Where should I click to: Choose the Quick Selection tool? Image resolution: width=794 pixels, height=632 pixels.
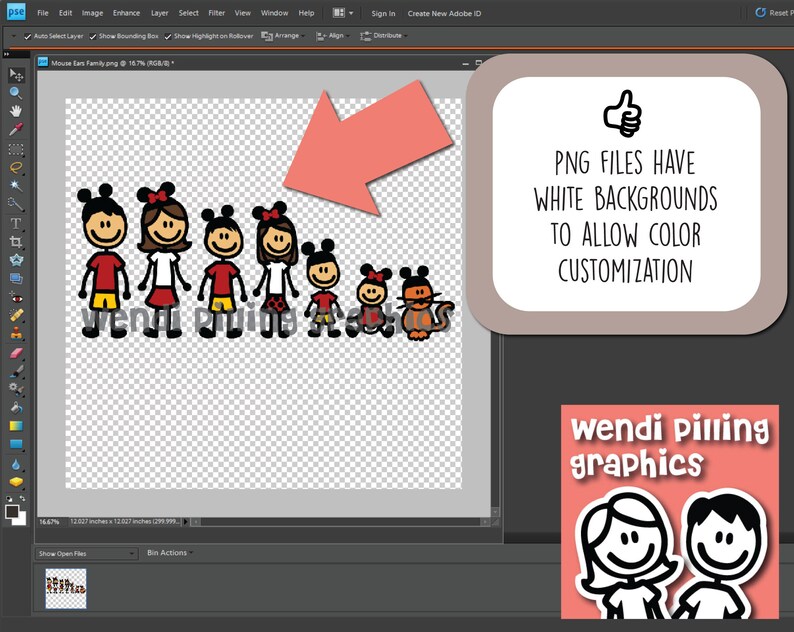[16, 204]
